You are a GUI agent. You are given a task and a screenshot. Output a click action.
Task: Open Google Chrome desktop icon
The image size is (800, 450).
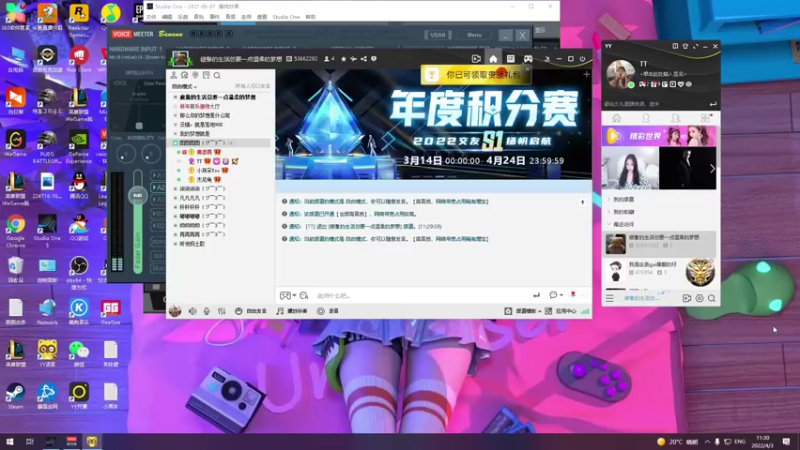click(x=16, y=230)
